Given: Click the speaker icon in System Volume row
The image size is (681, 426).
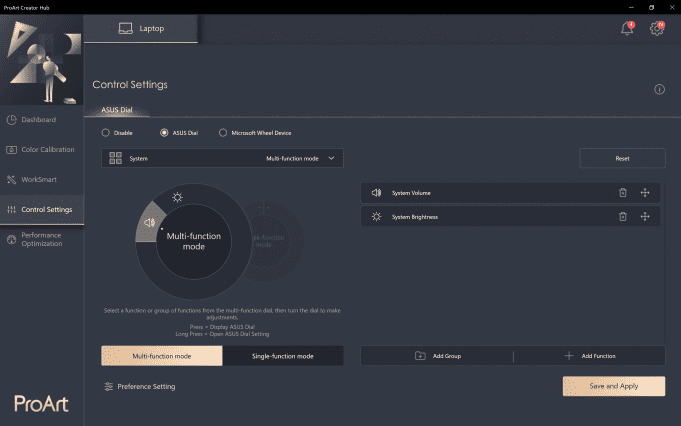Looking at the screenshot, I should coord(376,193).
